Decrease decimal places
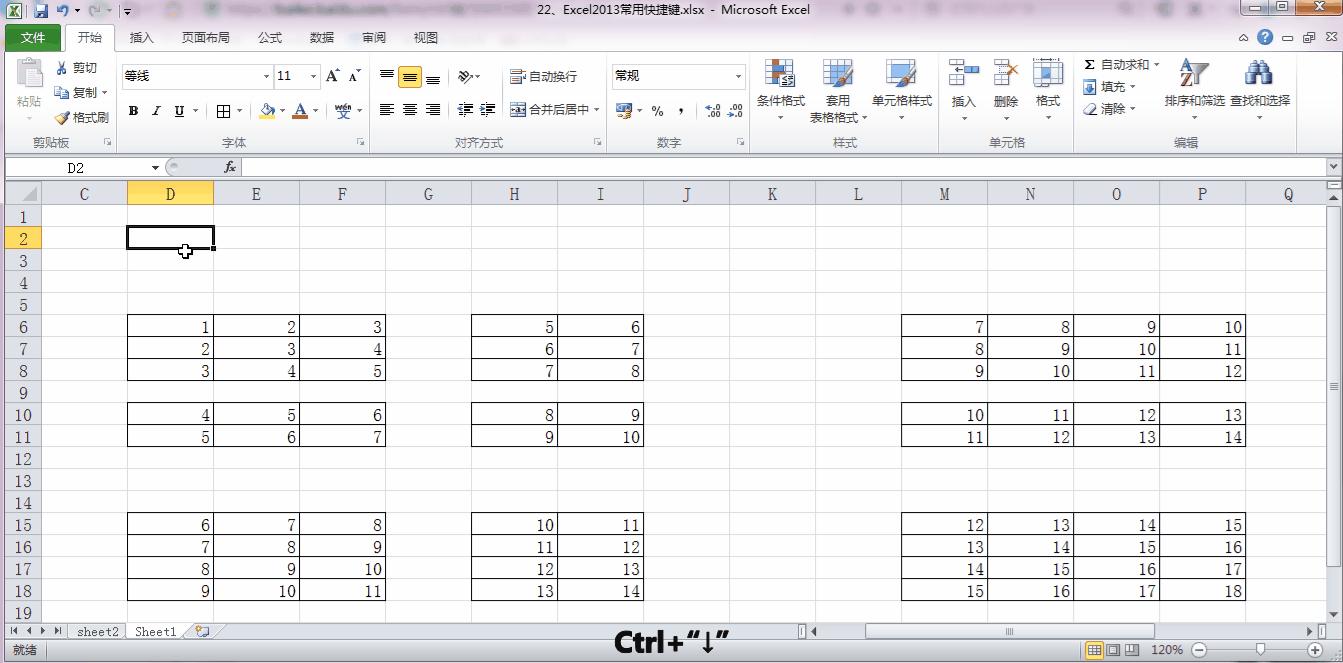 click(736, 111)
